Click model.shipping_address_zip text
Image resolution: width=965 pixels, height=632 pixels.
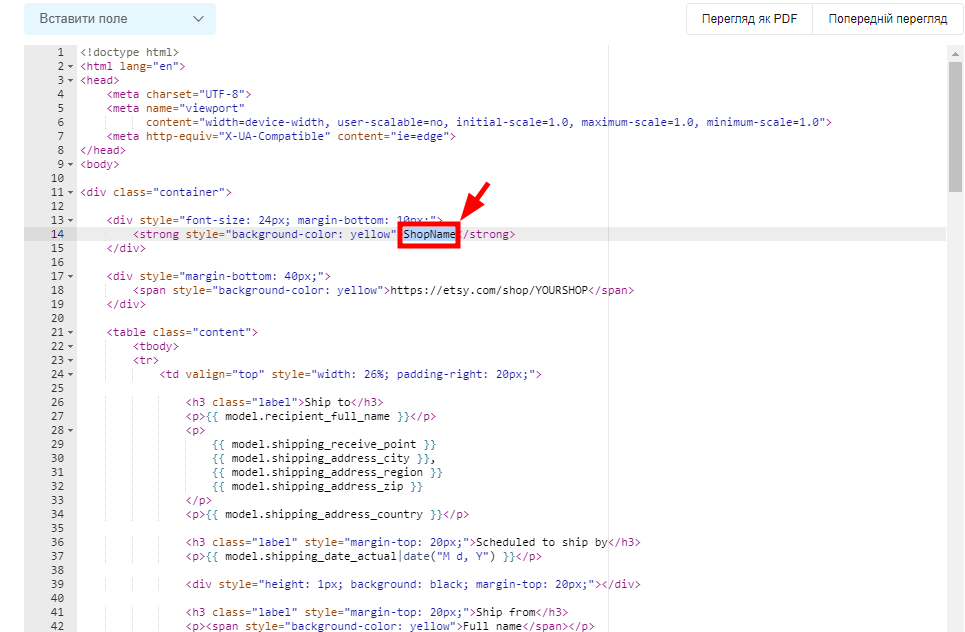317,486
